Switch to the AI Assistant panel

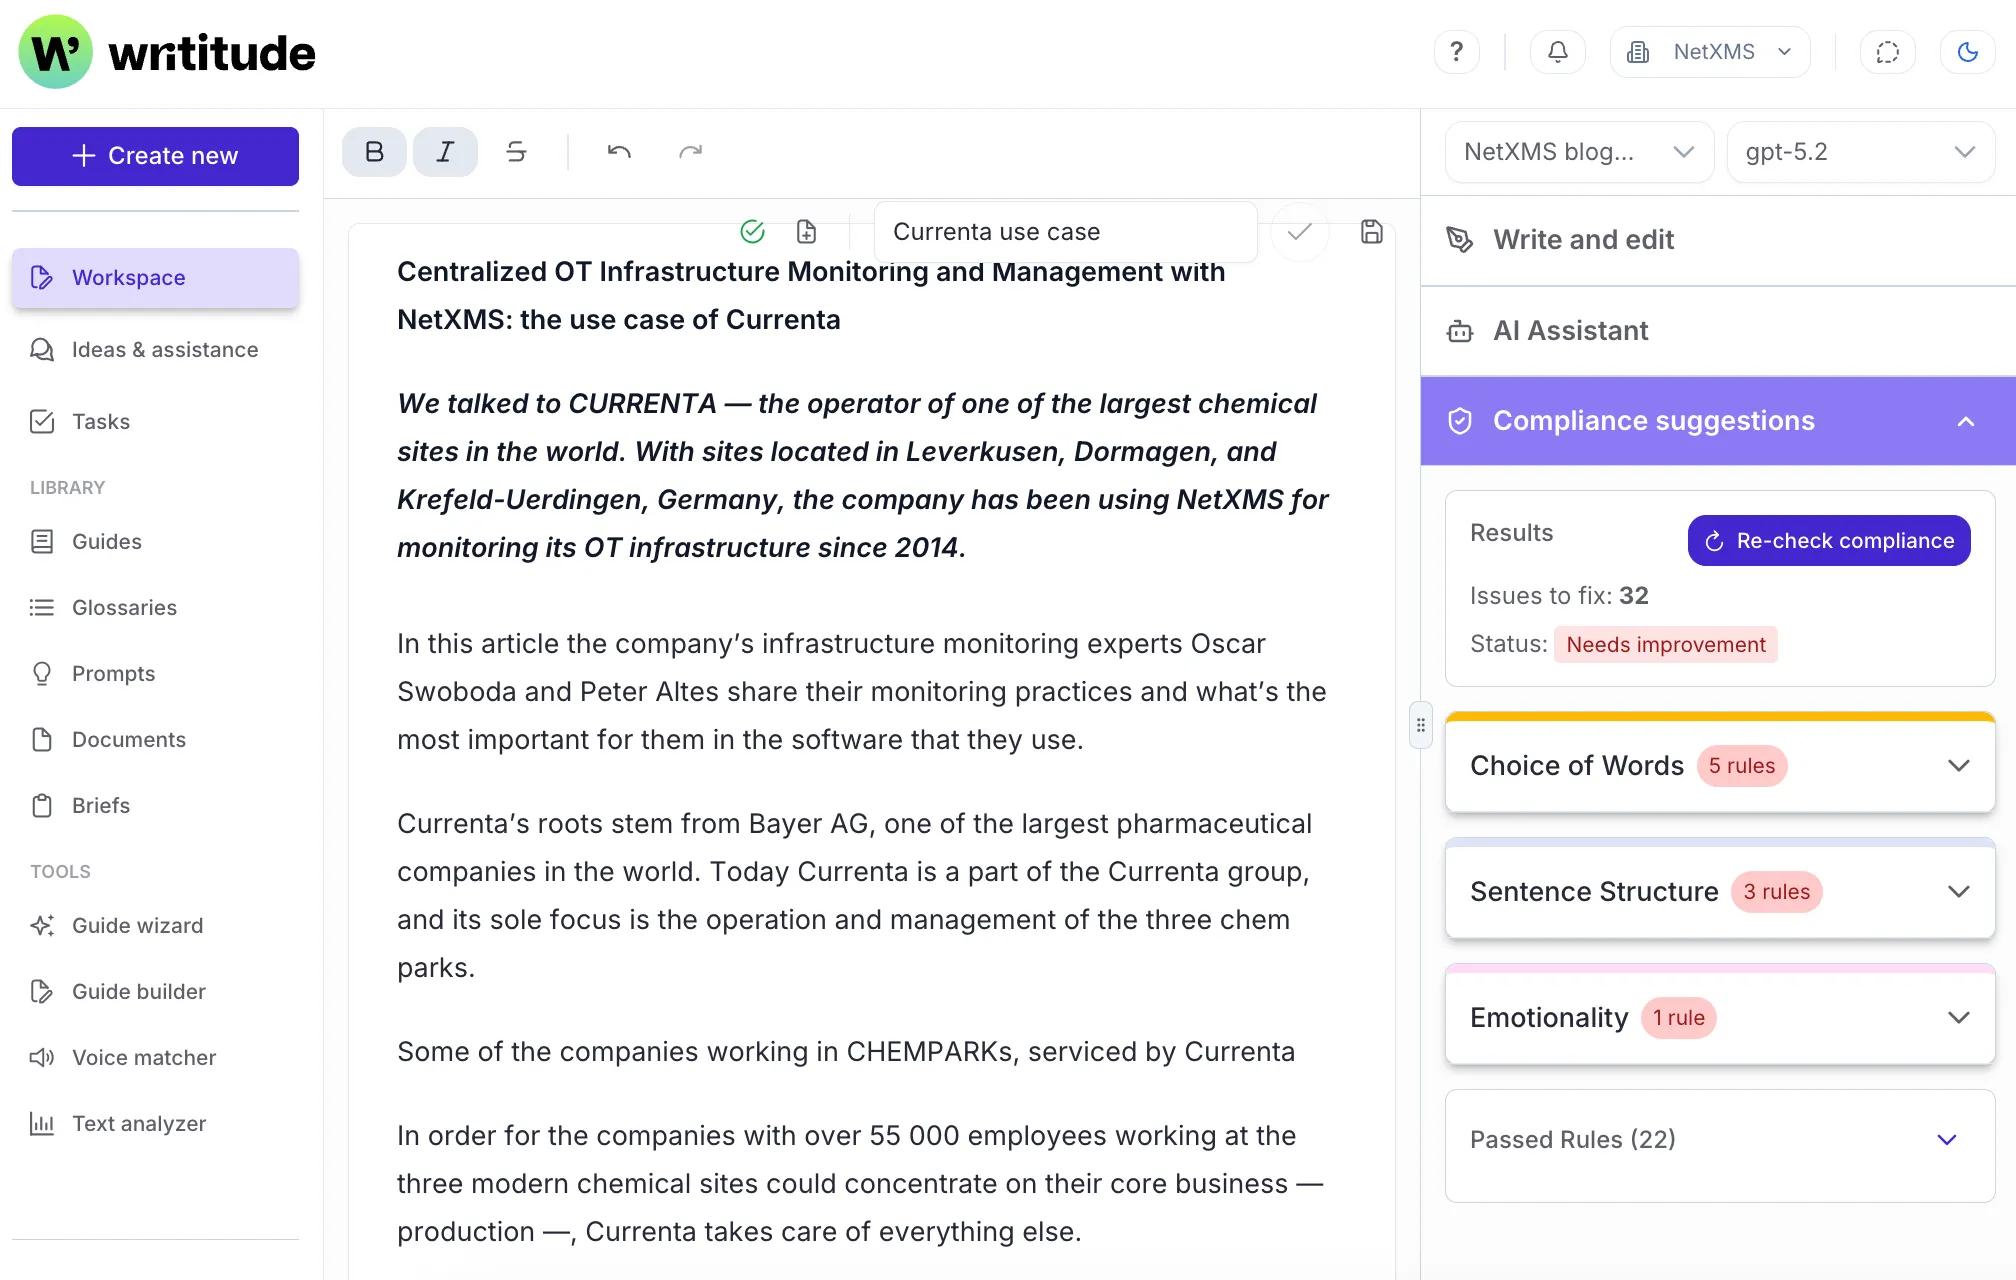point(1570,330)
